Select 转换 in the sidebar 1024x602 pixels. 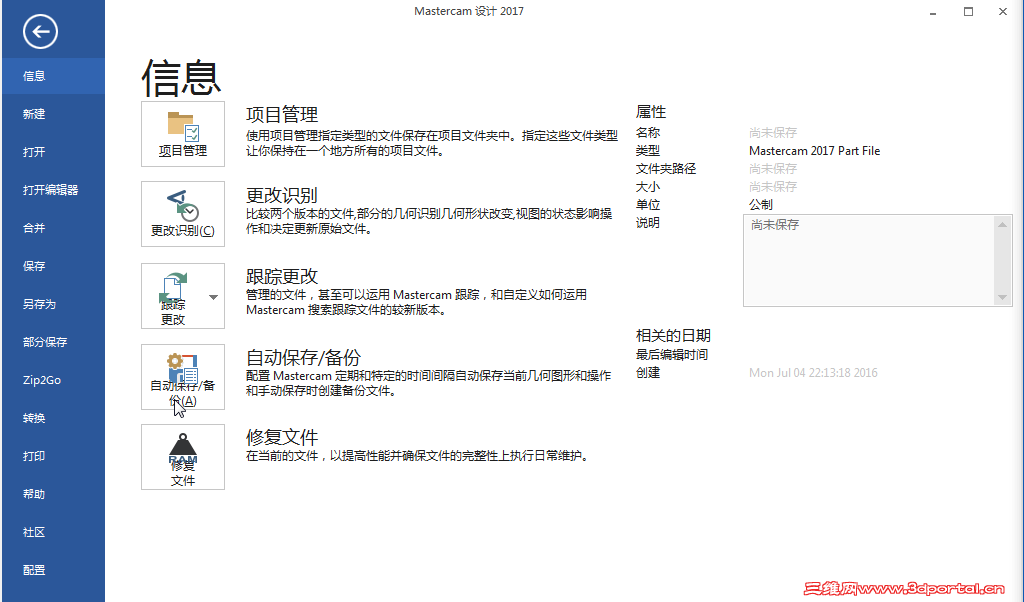point(53,418)
